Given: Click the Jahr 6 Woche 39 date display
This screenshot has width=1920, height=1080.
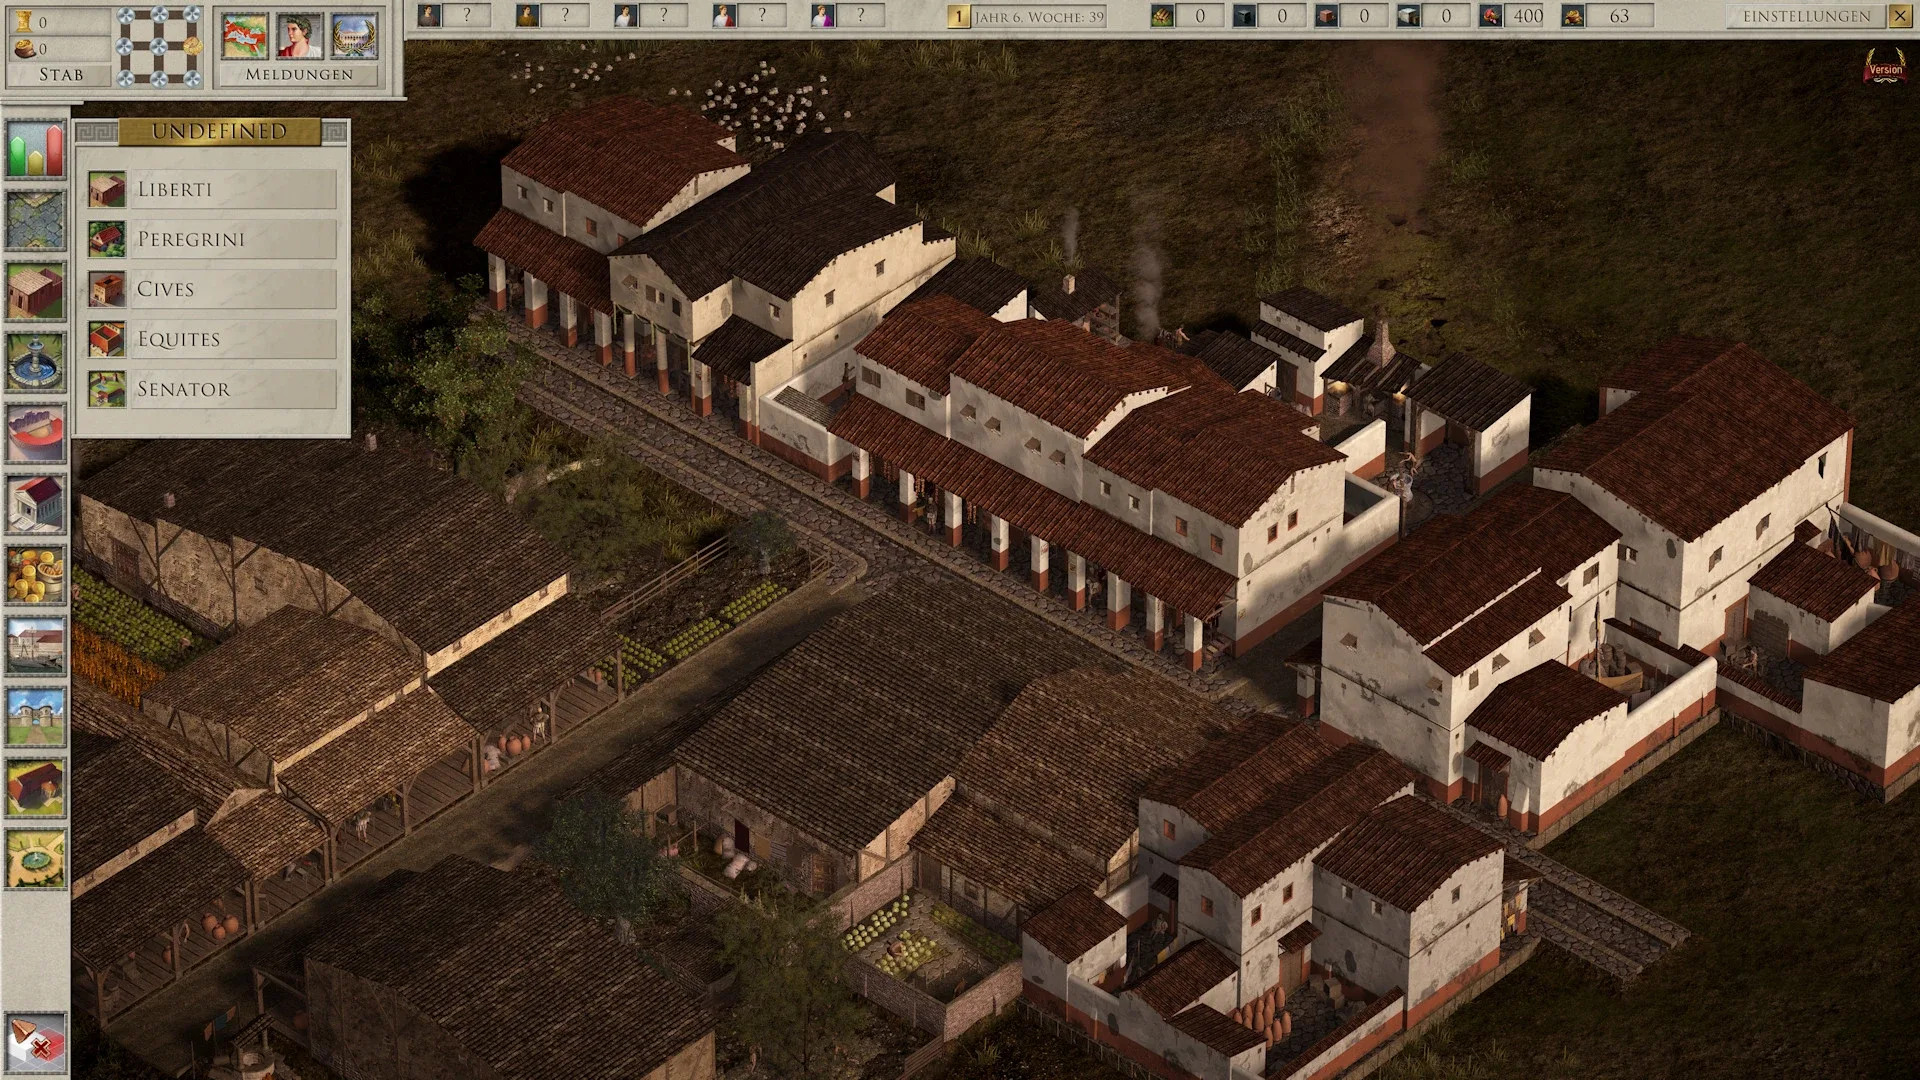Looking at the screenshot, I should pos(1038,16).
